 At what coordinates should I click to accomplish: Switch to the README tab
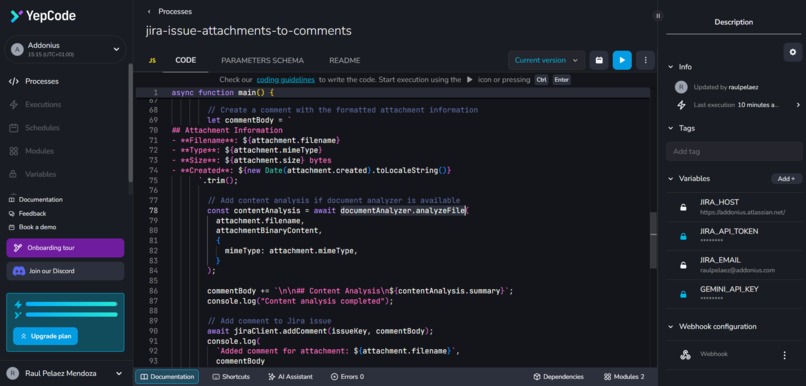[x=344, y=60]
